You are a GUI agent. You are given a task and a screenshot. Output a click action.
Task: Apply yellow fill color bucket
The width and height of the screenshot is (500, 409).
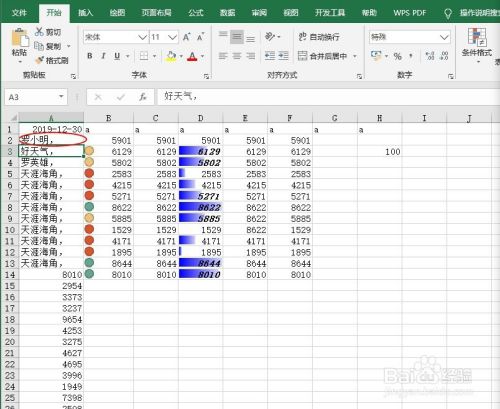tap(171, 56)
